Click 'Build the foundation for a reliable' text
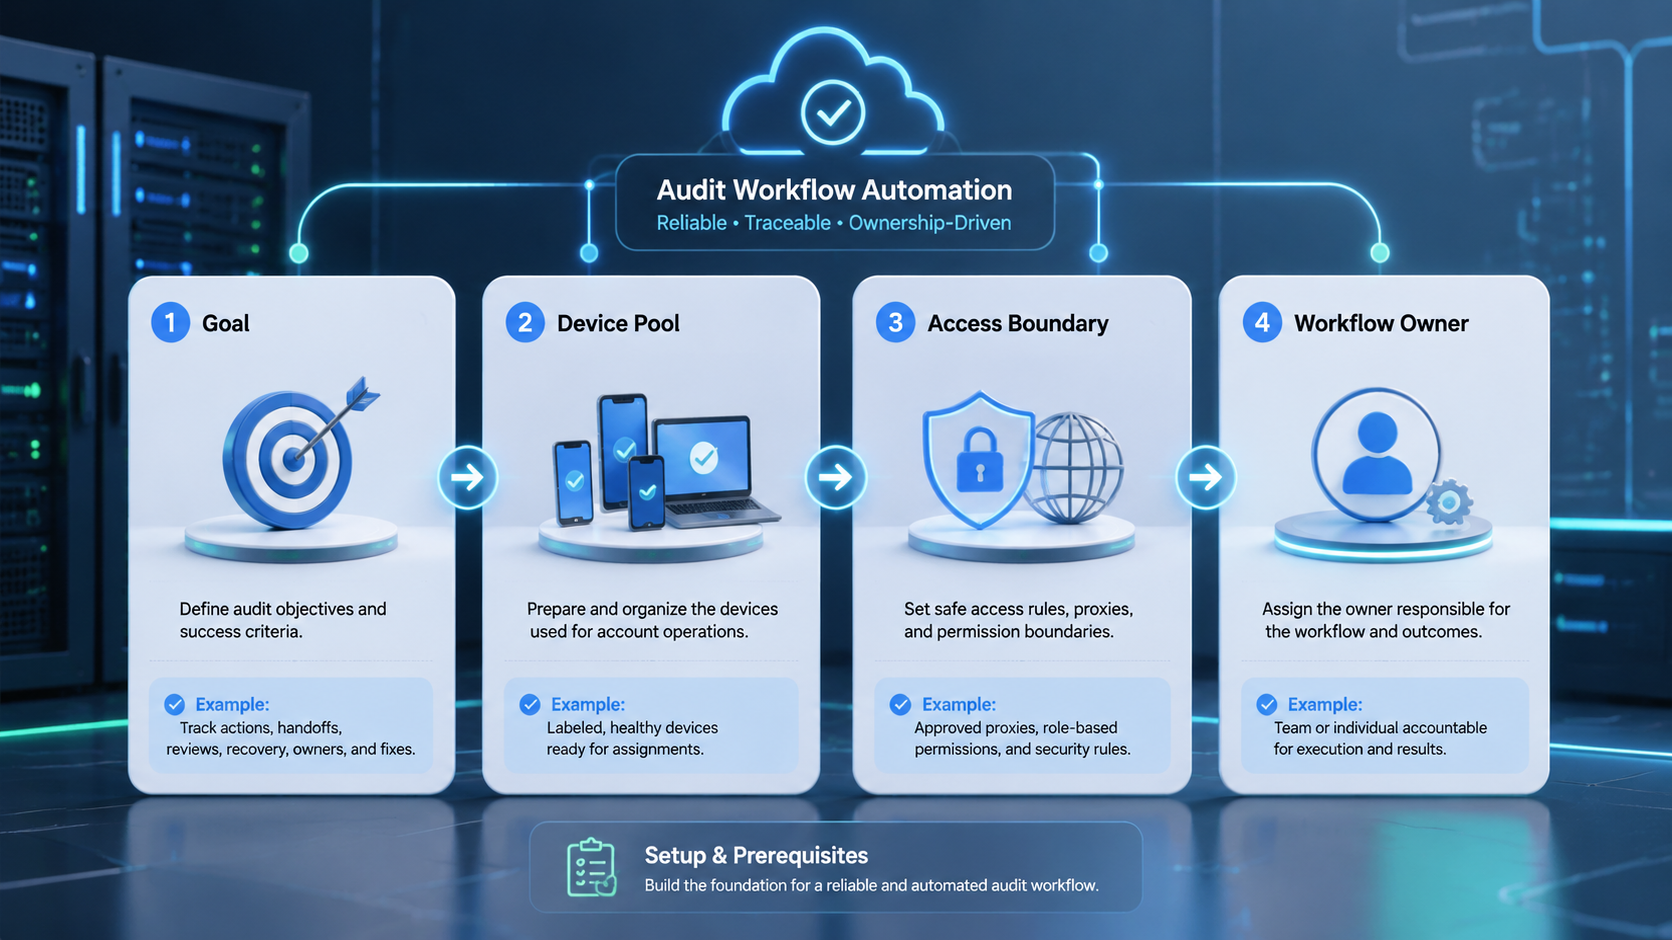The image size is (1672, 940). tap(871, 885)
